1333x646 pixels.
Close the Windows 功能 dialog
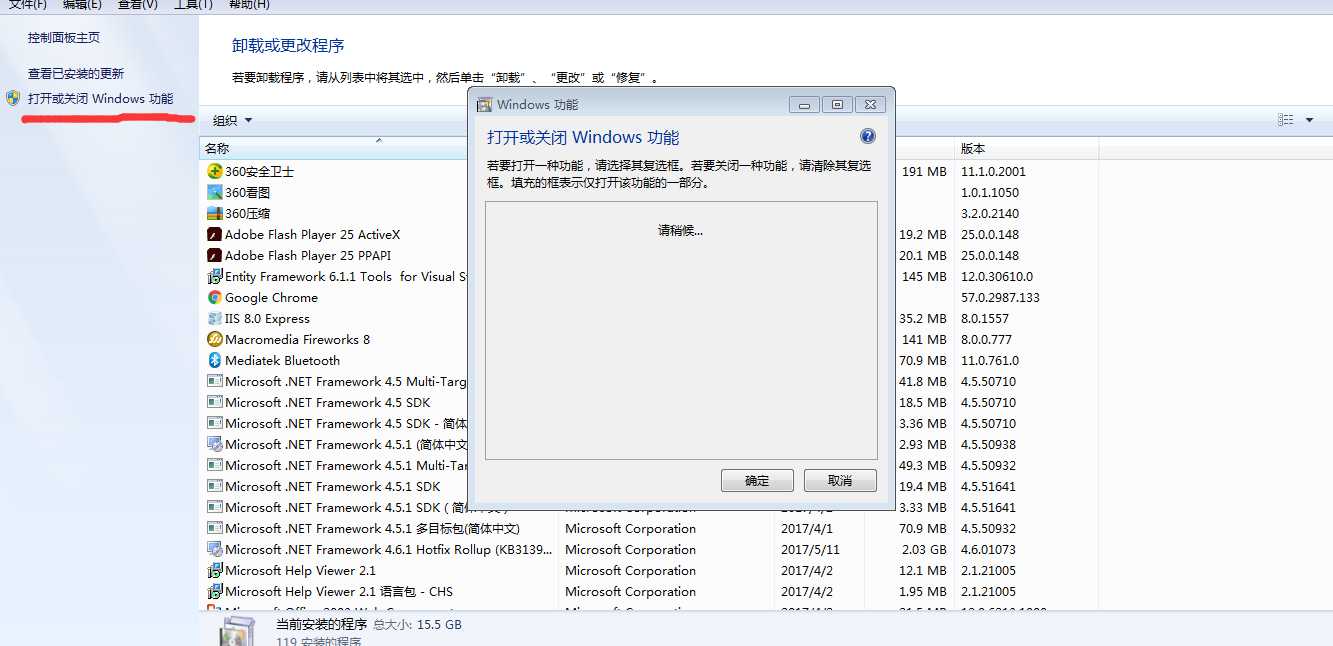tap(871, 104)
